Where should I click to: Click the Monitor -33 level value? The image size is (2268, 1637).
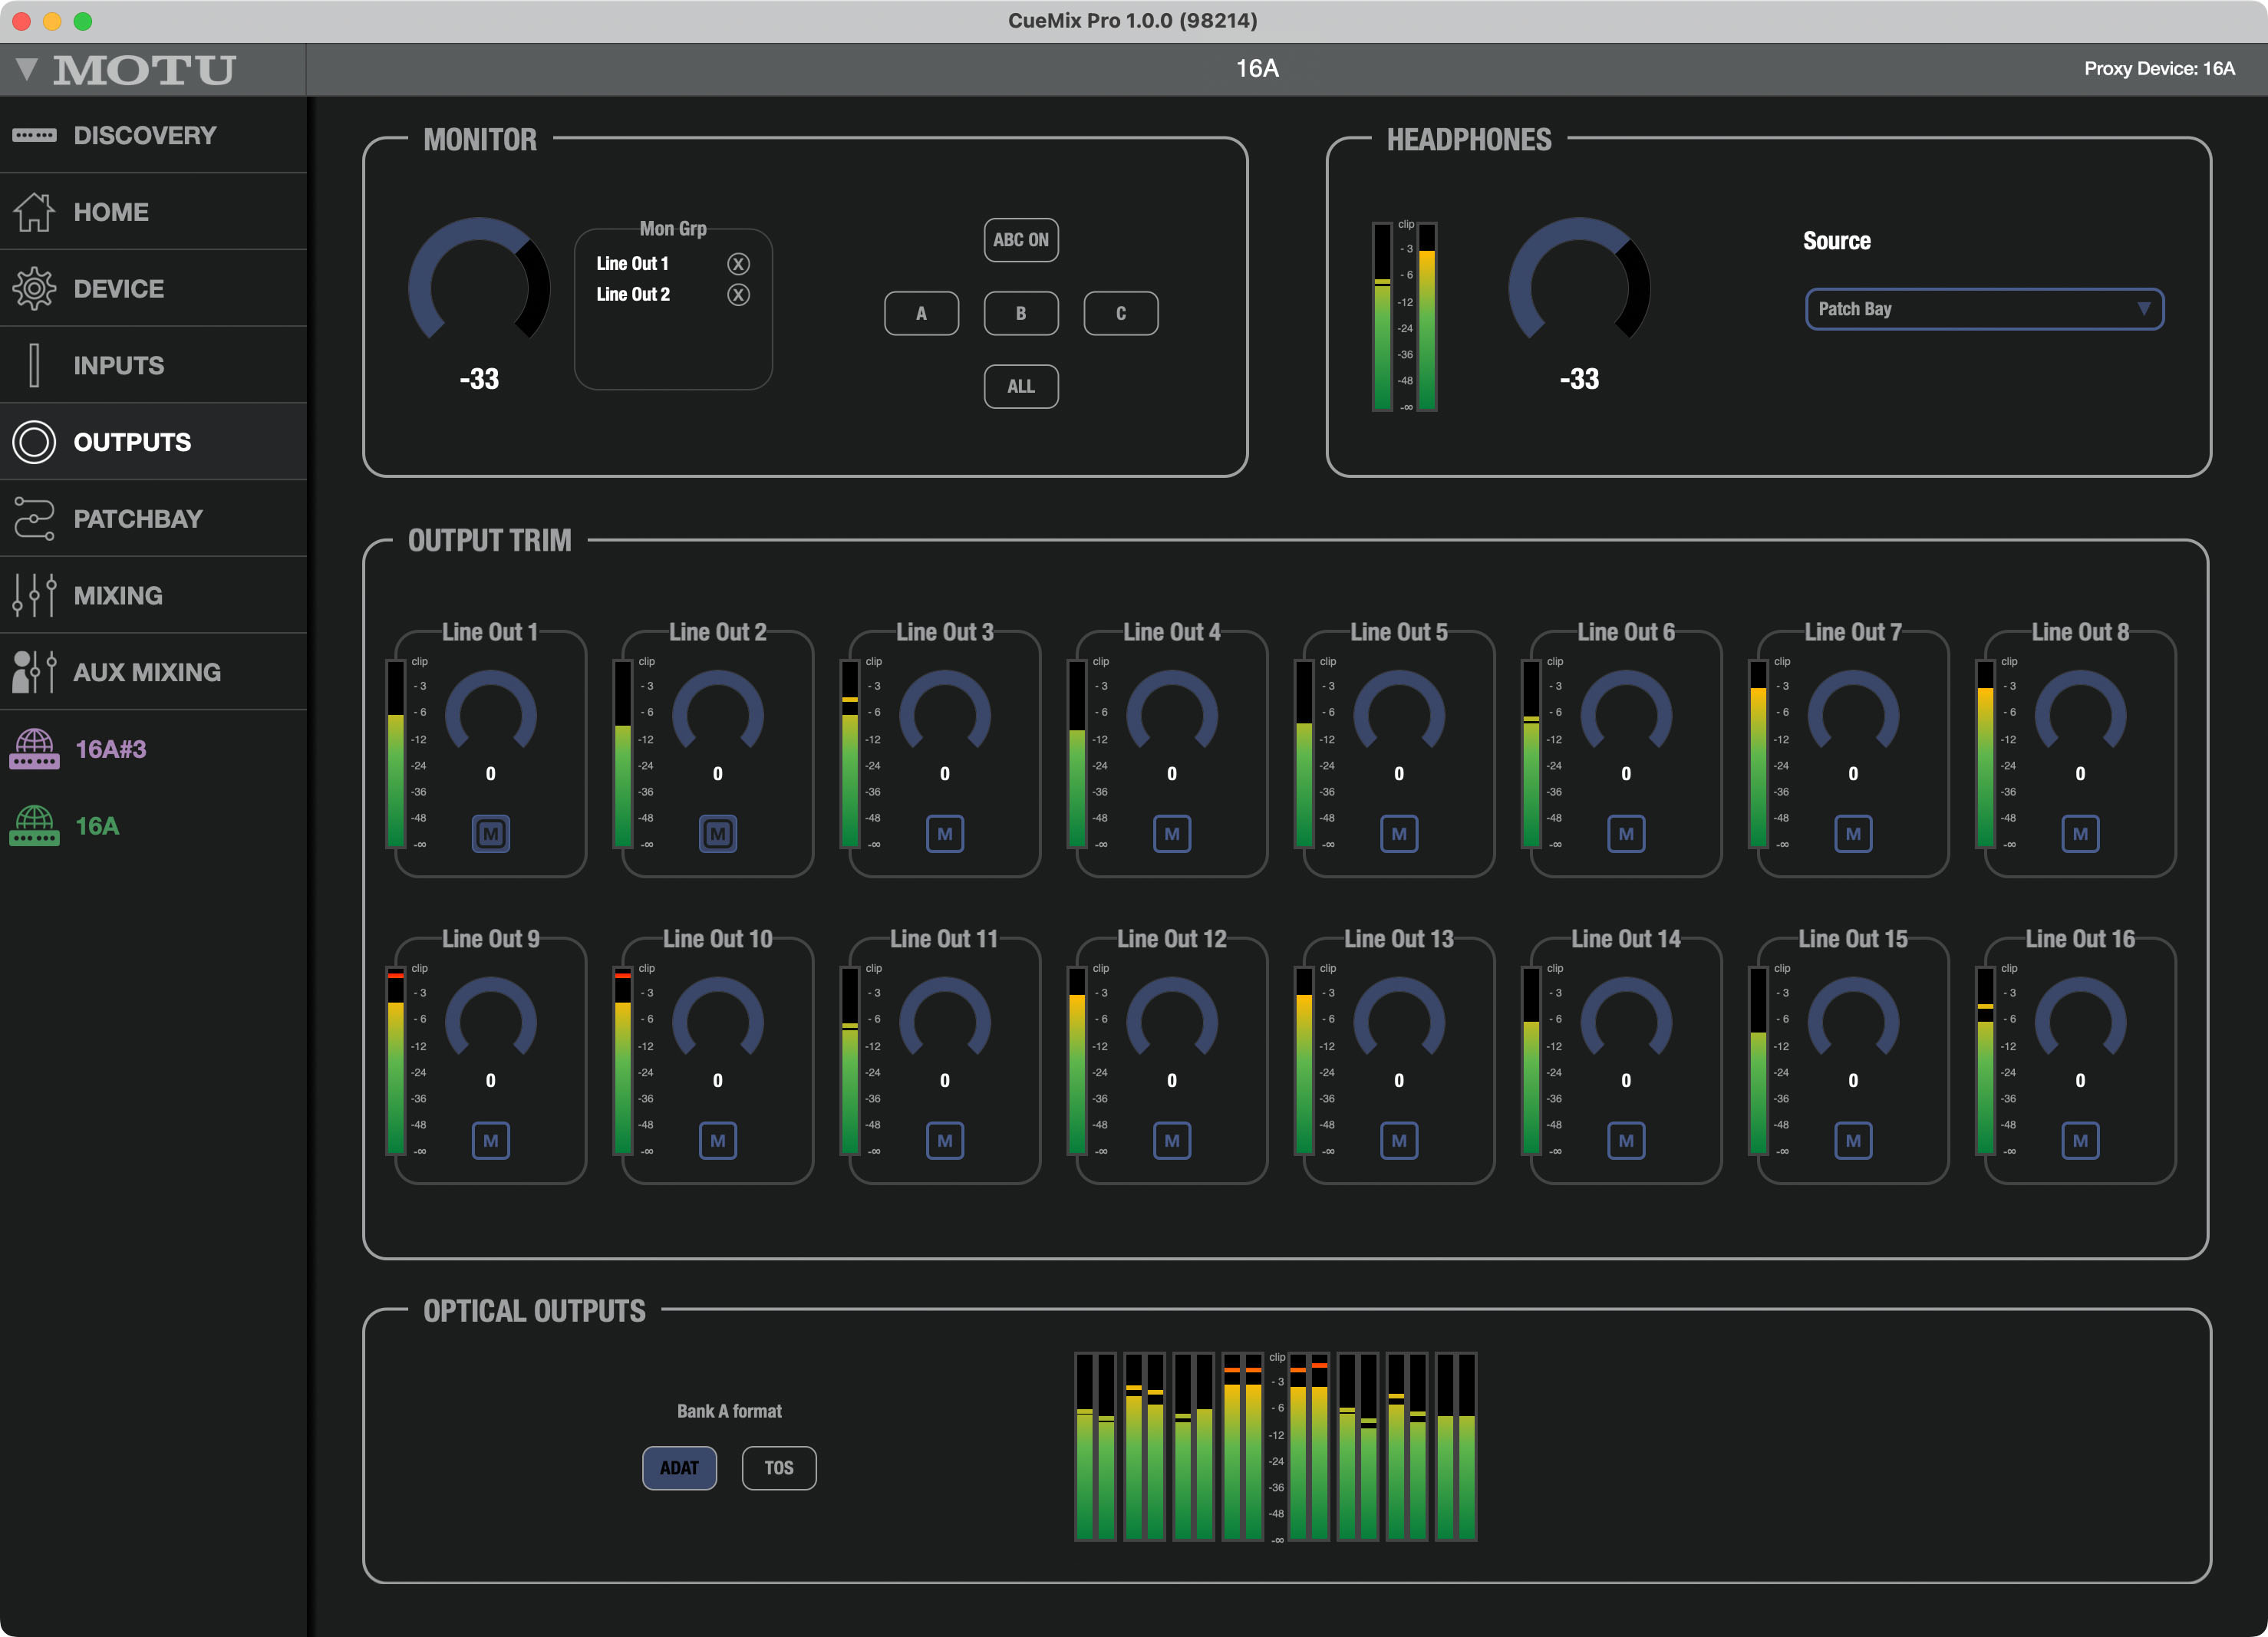pyautogui.click(x=479, y=379)
